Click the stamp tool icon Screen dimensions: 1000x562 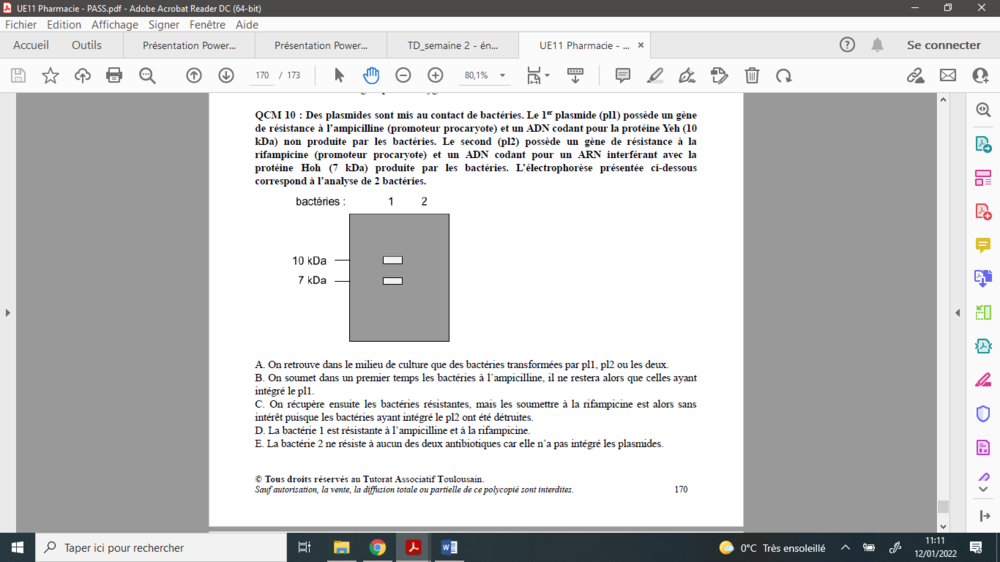tap(719, 75)
